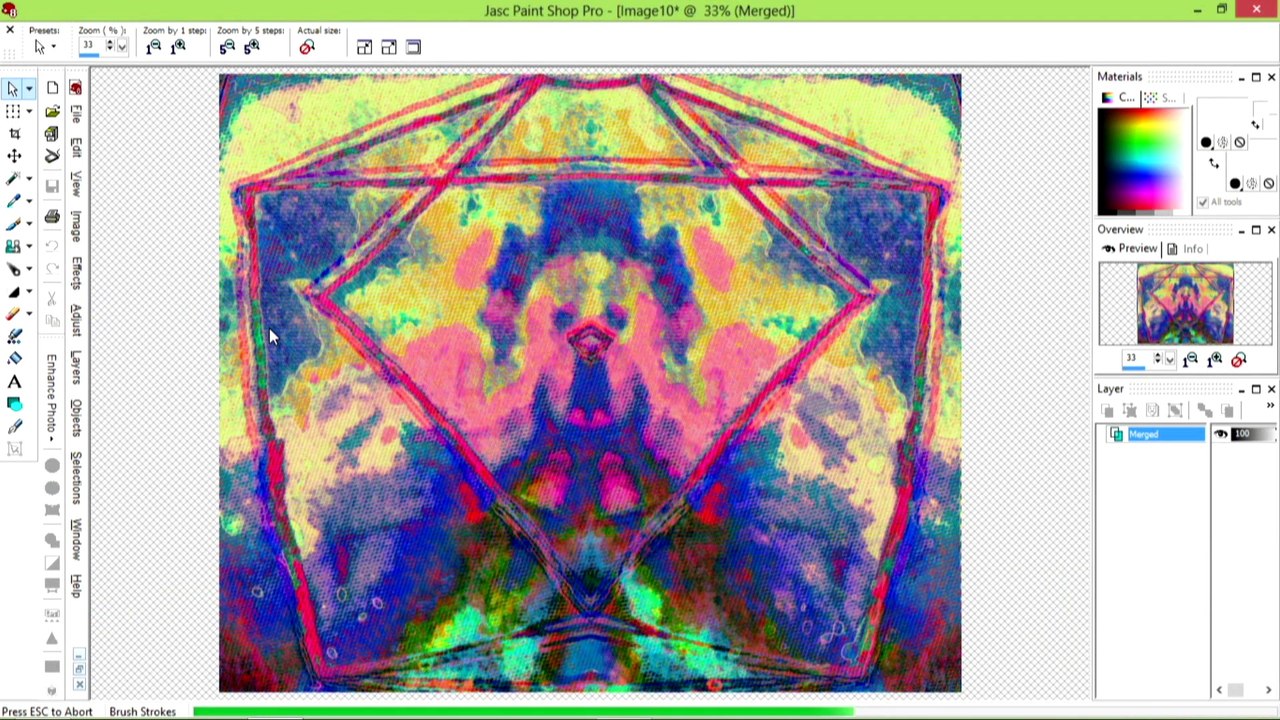Switch to the Info tab in Overview
The width and height of the screenshot is (1280, 720).
click(x=1186, y=249)
